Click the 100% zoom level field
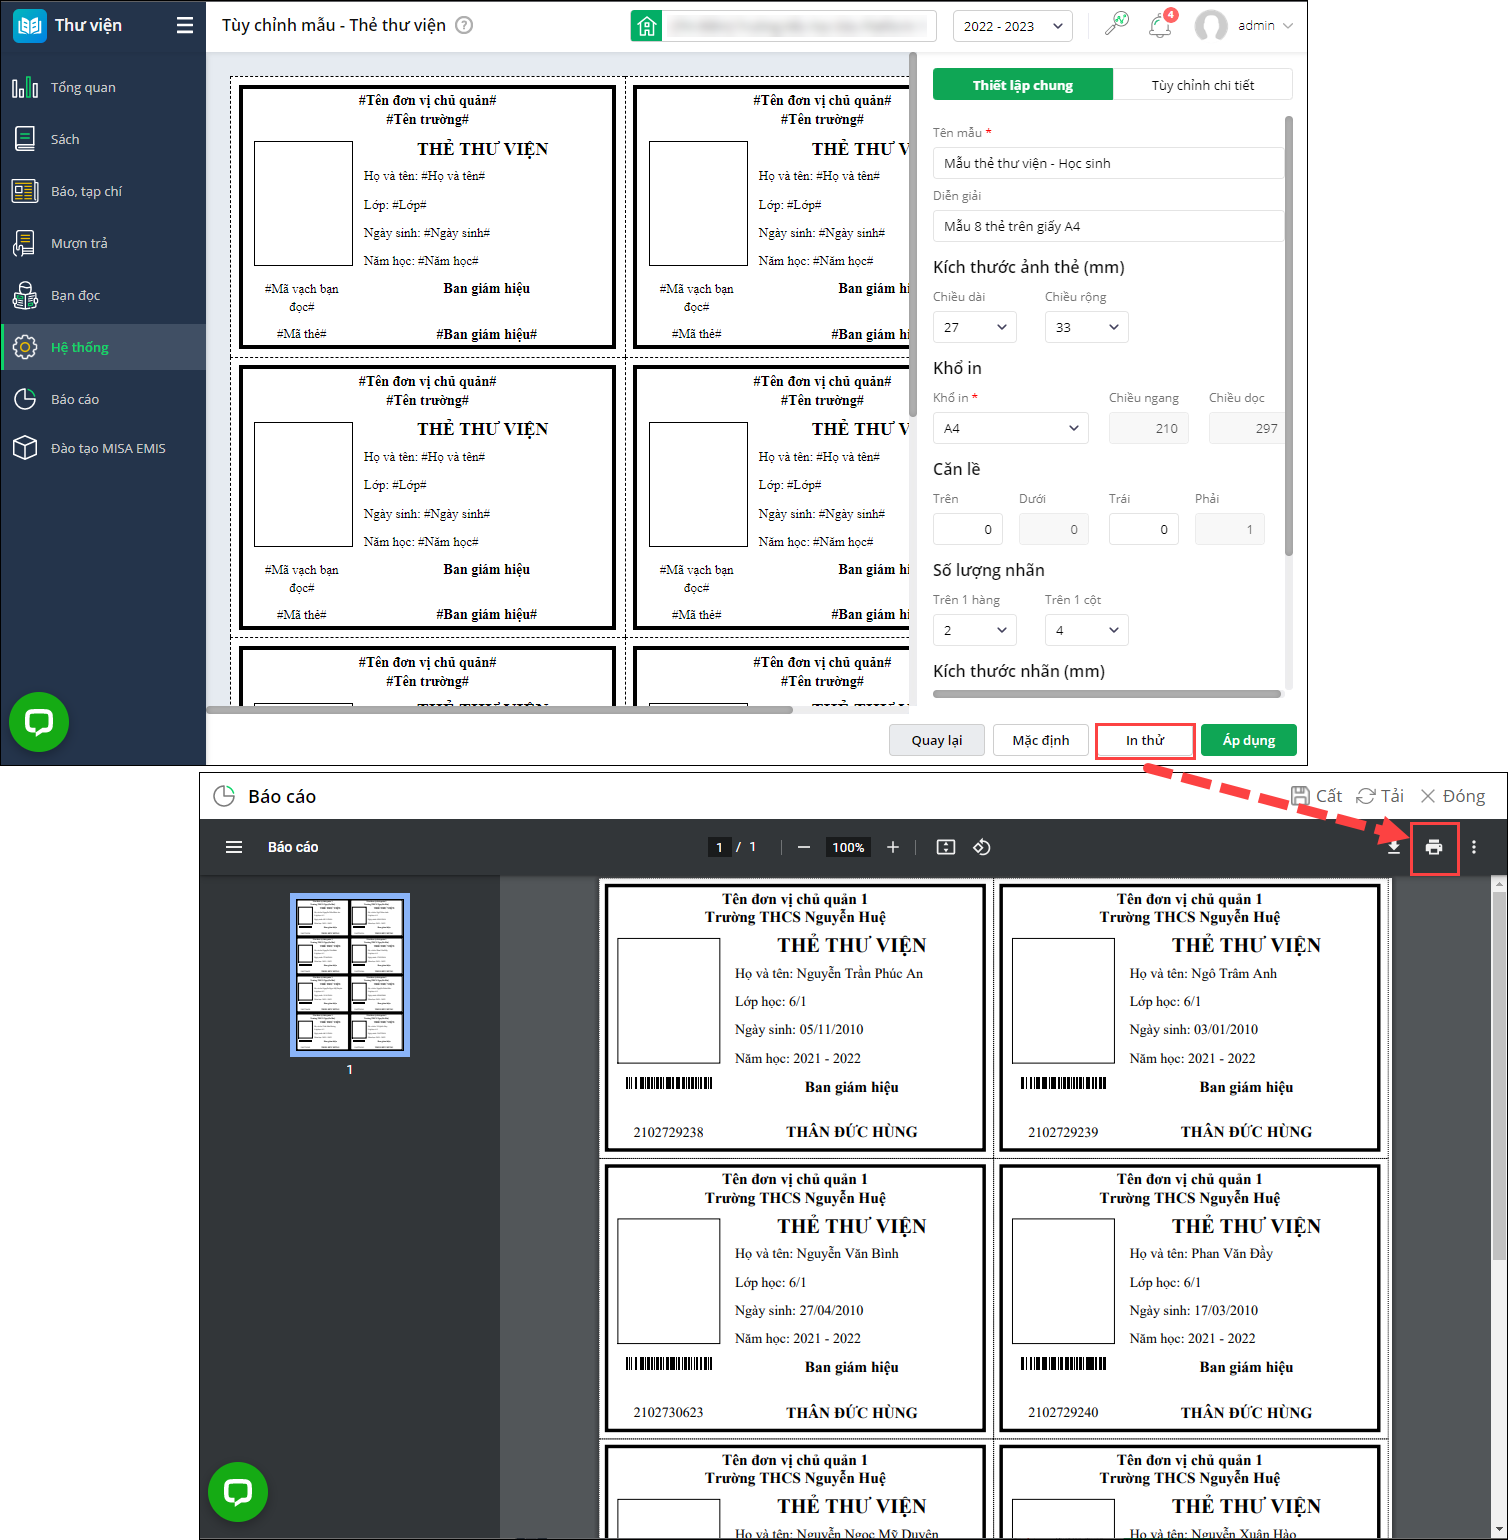Viewport: 1508px width, 1540px height. pyautogui.click(x=848, y=847)
